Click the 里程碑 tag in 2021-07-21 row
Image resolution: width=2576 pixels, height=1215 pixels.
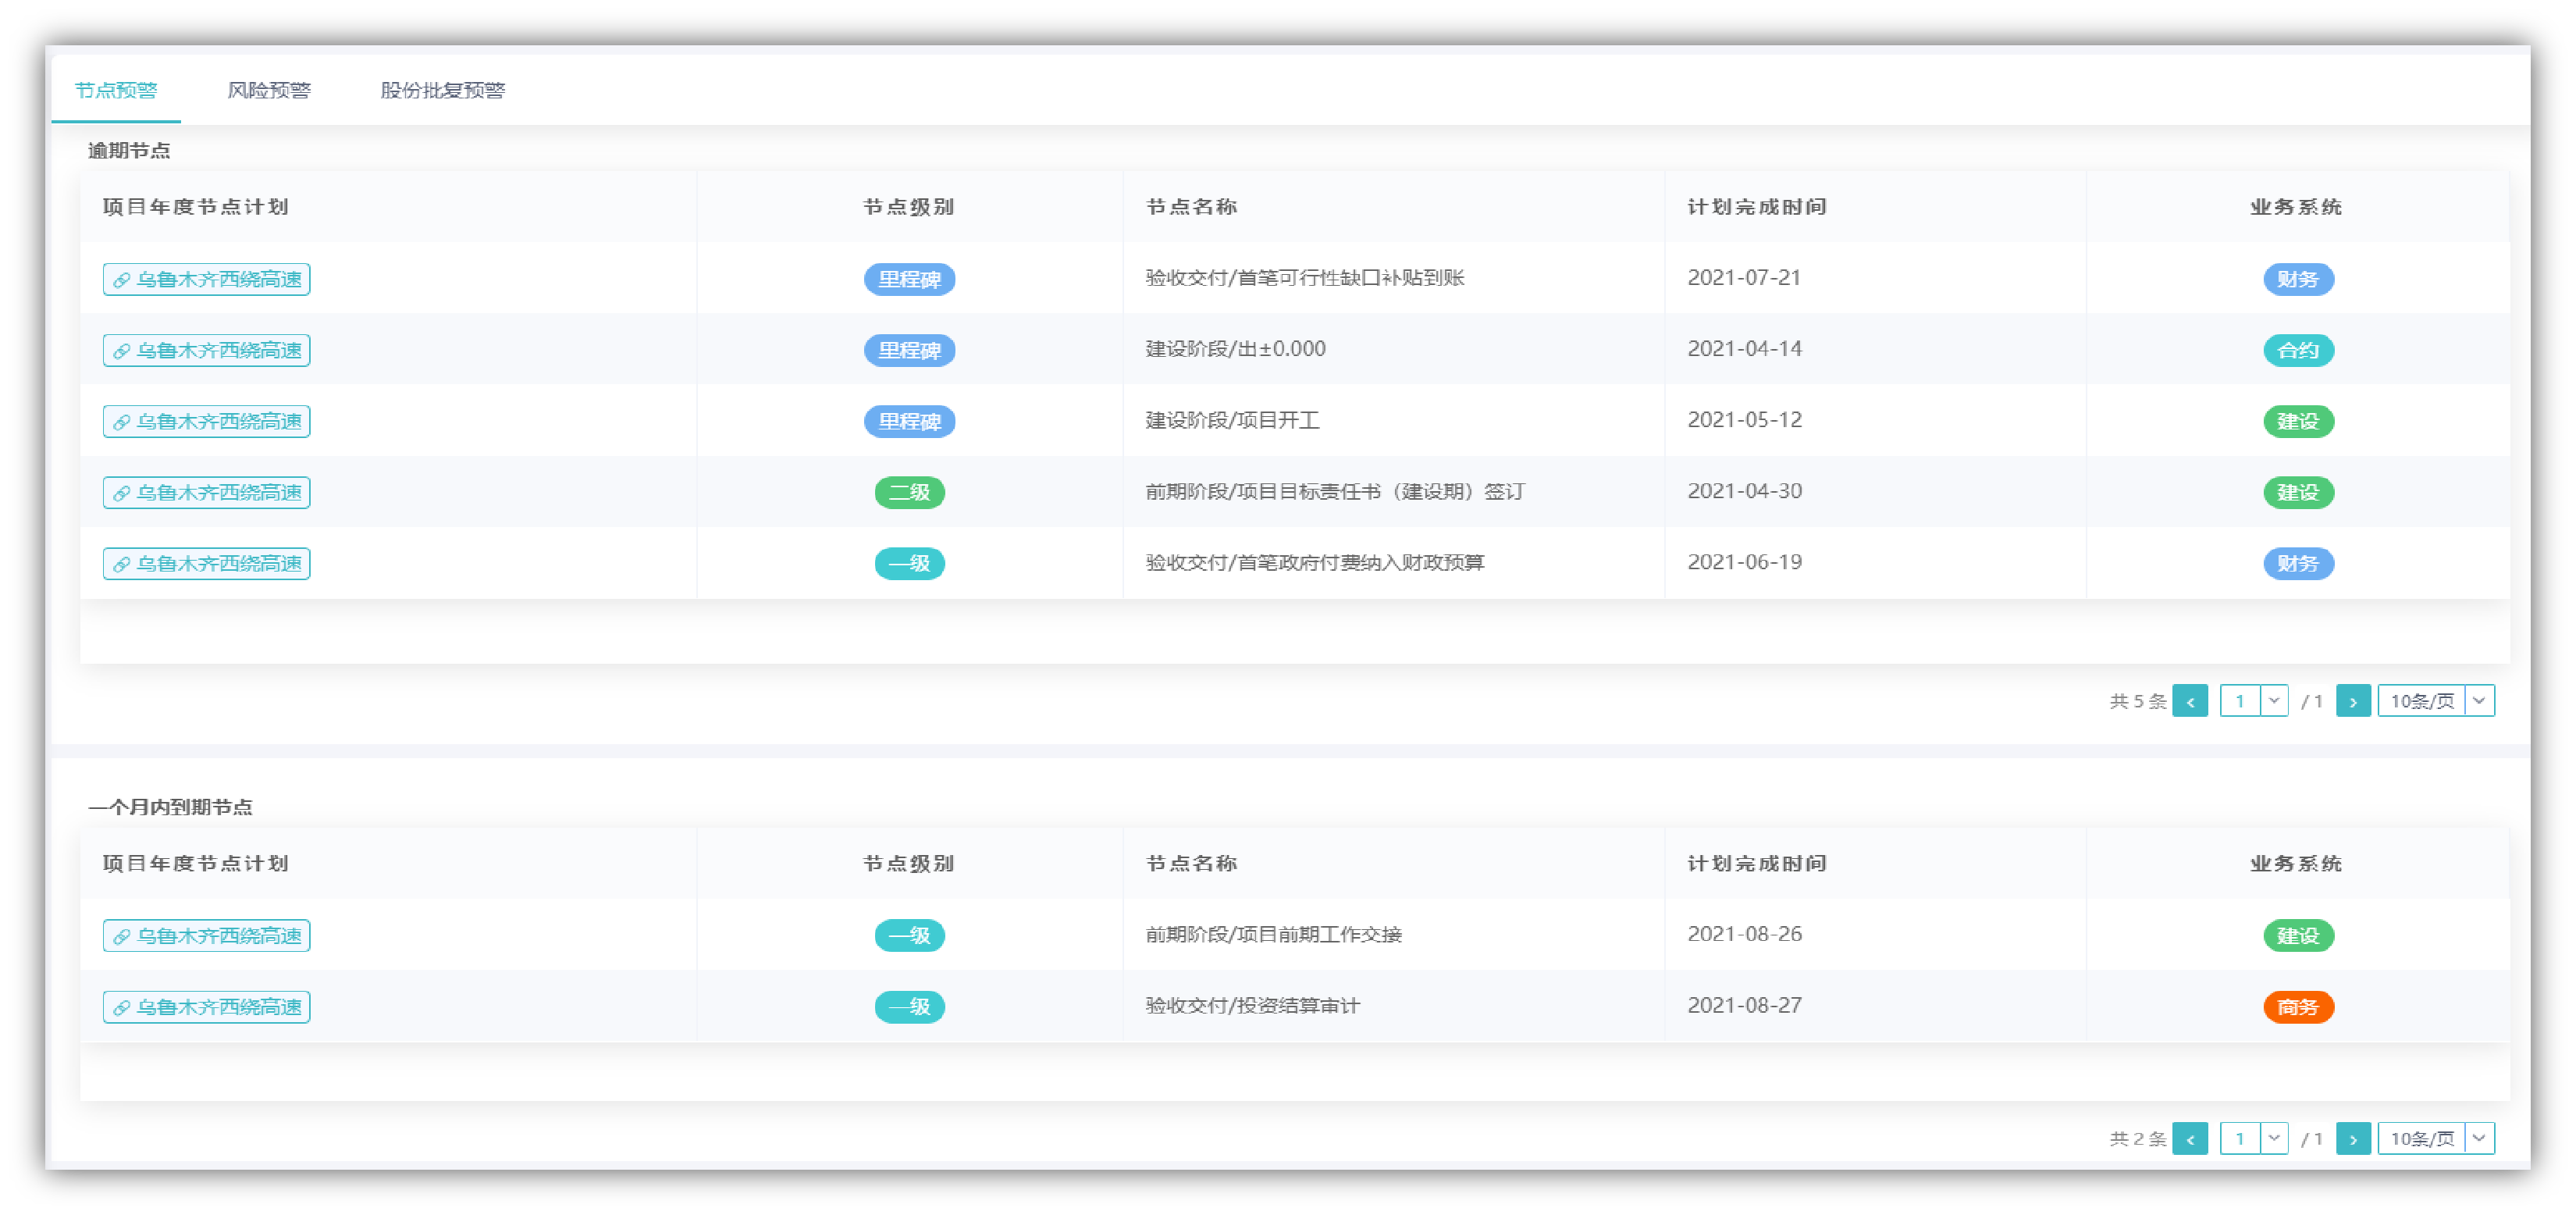(909, 279)
